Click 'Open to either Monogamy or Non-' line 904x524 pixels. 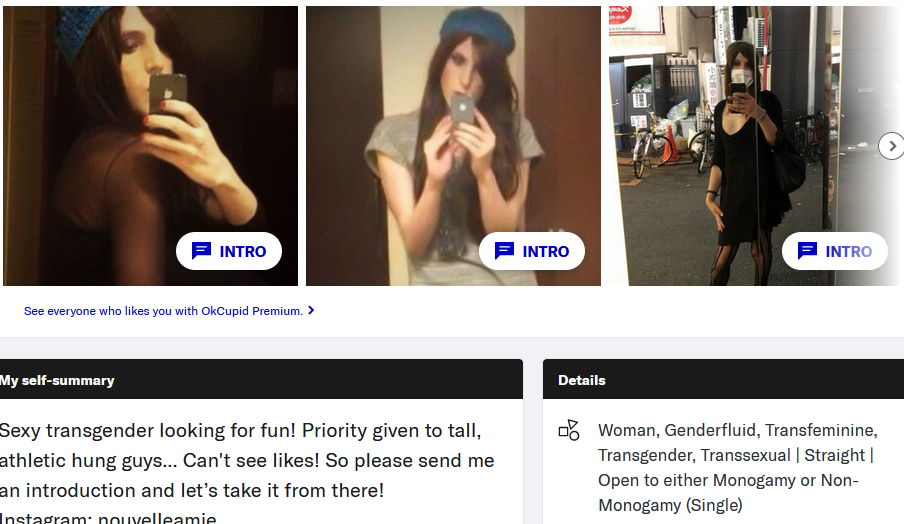(728, 480)
